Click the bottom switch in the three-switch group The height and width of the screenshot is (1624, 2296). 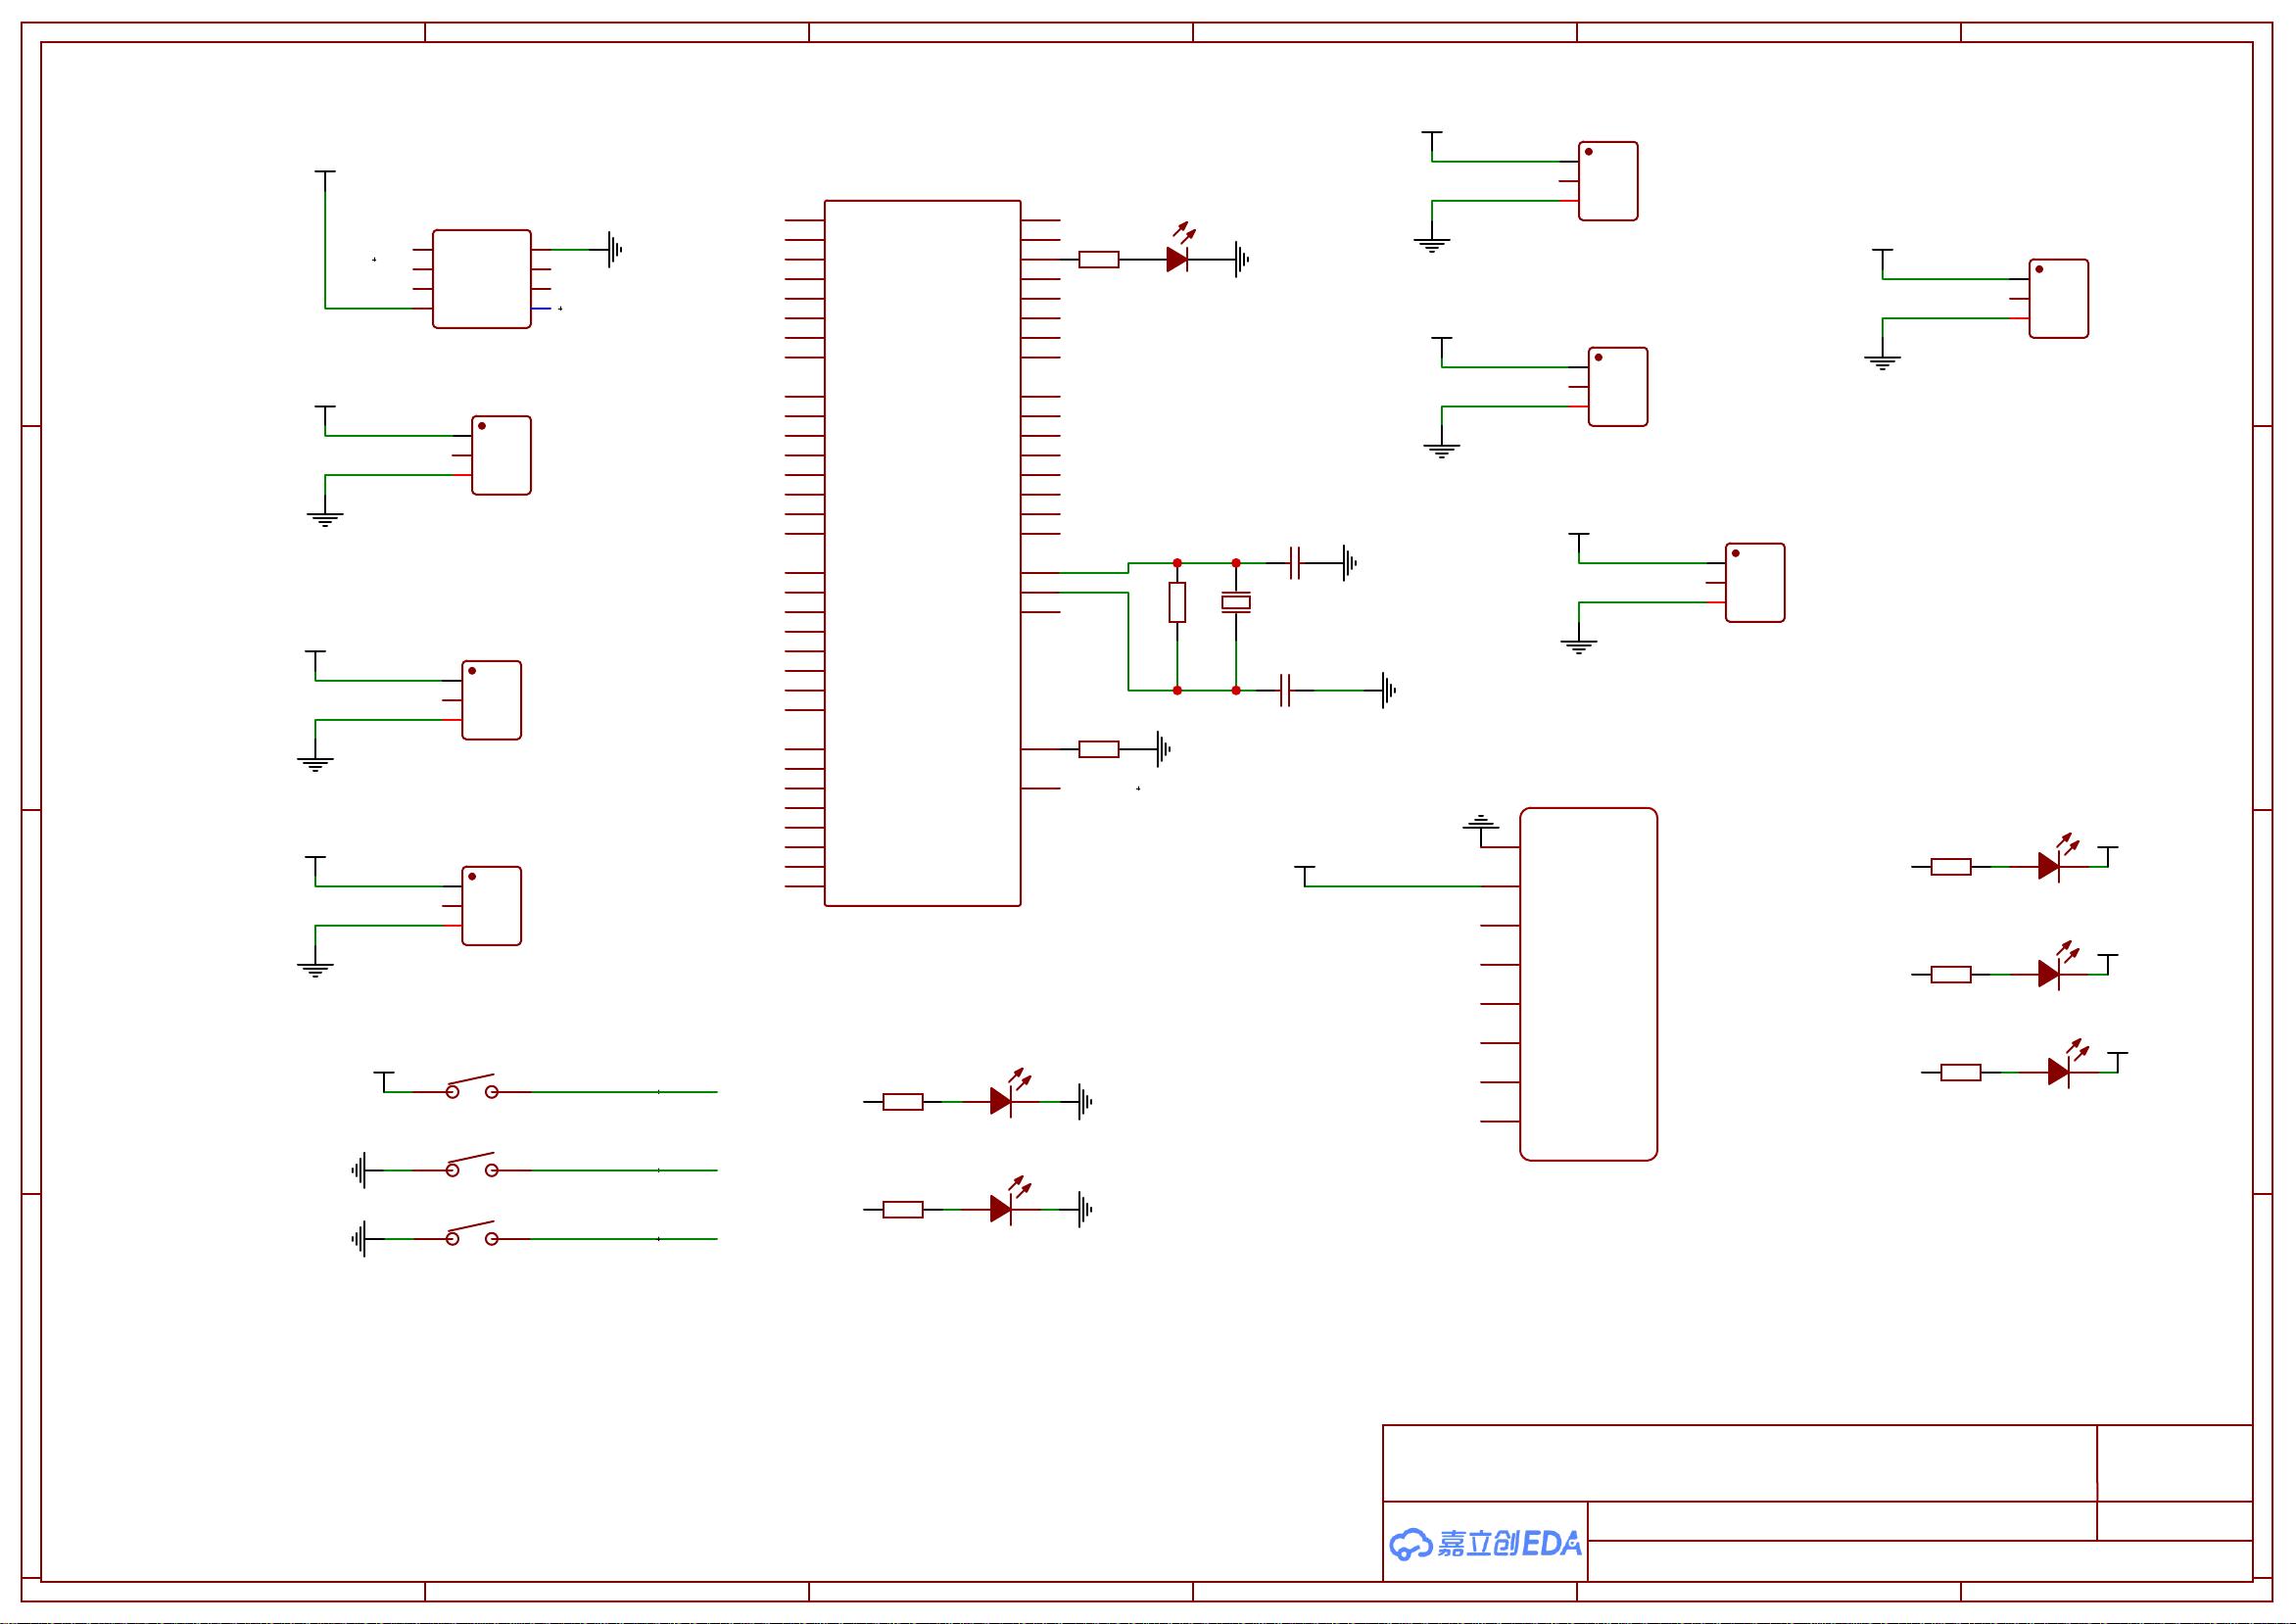coord(471,1235)
